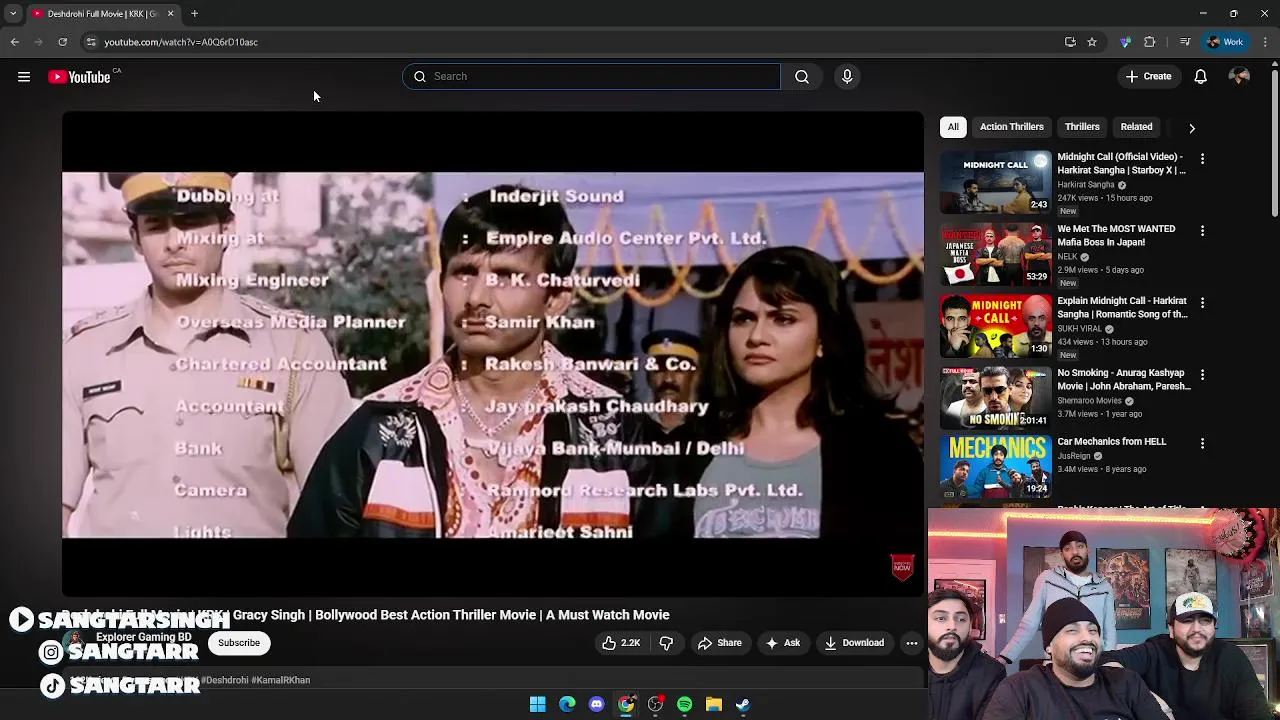Open the Create menu
The height and width of the screenshot is (720, 1280).
[1148, 76]
